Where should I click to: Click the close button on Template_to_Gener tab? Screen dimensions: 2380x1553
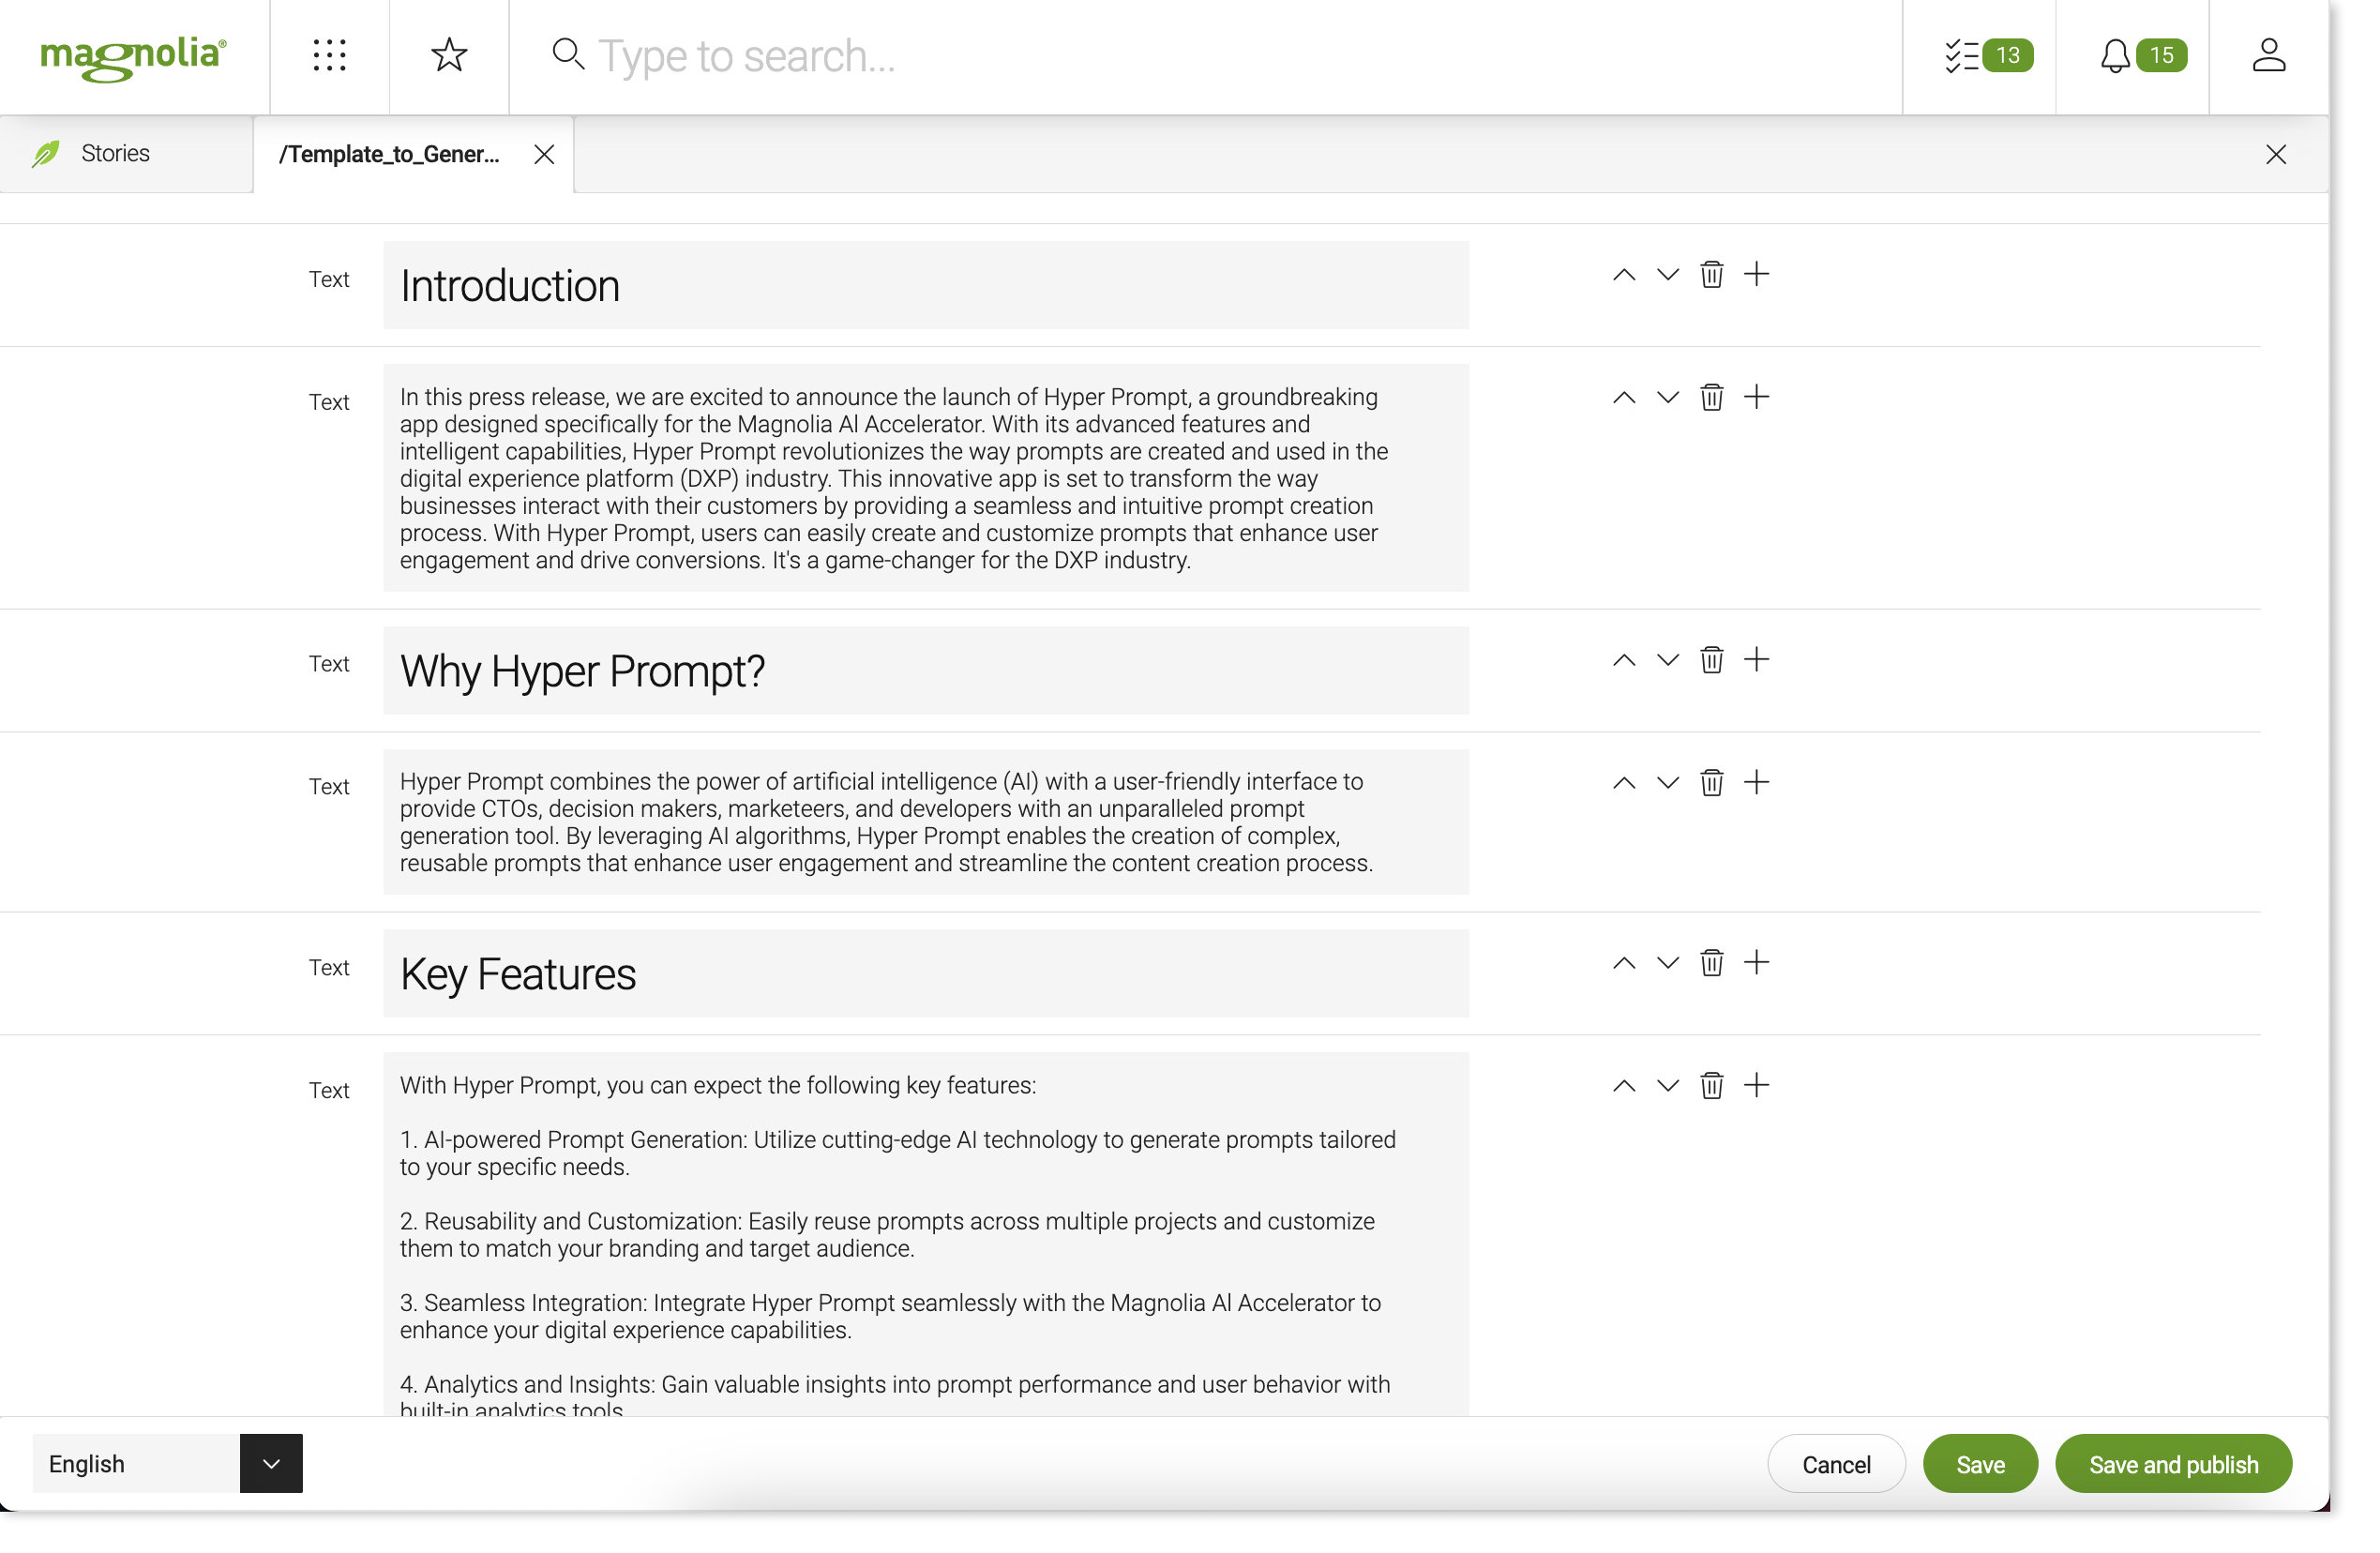pos(543,155)
